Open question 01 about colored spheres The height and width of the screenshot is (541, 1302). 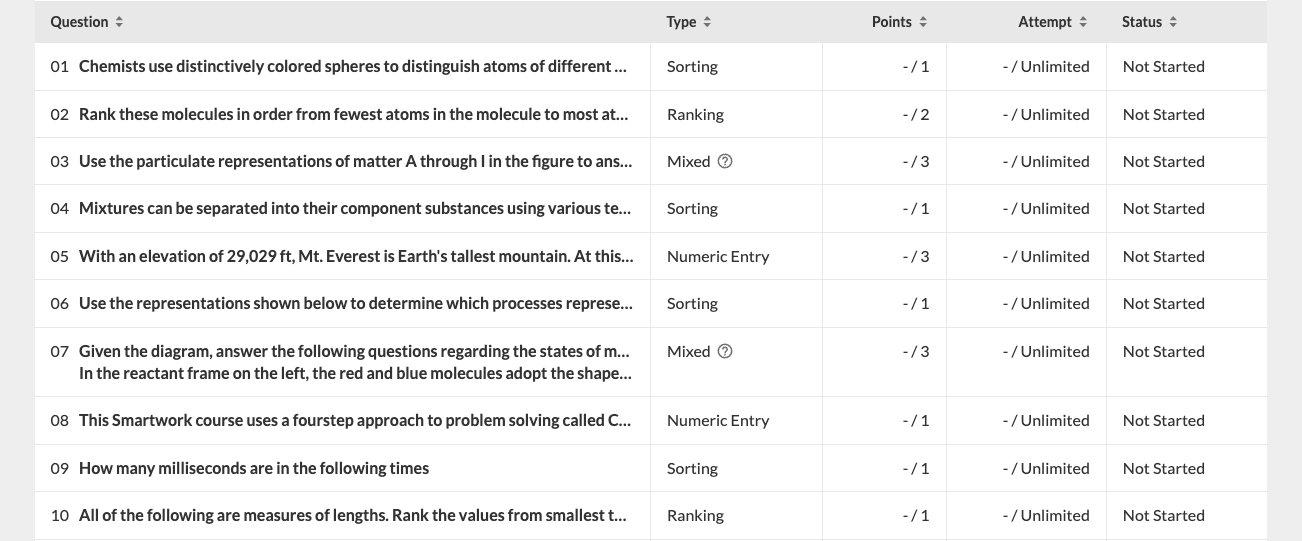[353, 67]
